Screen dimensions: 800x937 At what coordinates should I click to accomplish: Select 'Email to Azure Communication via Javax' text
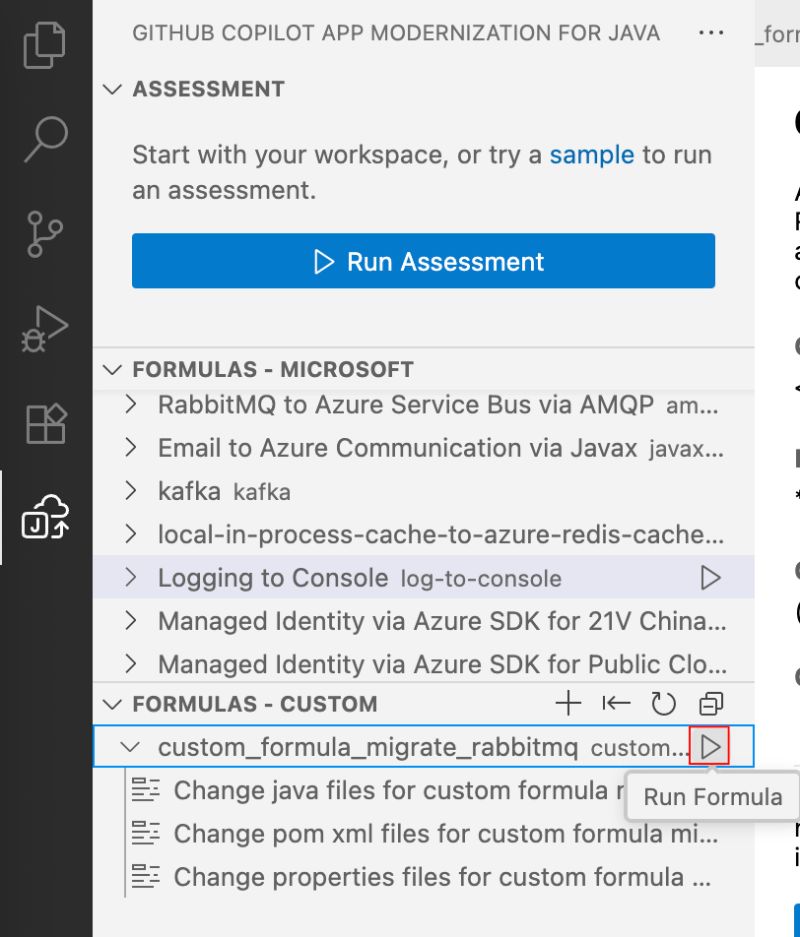[x=397, y=448]
